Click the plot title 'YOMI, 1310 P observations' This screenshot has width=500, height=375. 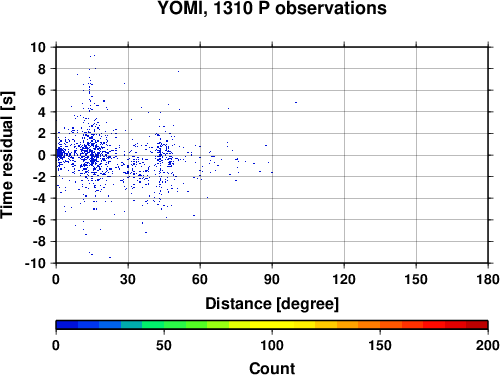pos(272,8)
